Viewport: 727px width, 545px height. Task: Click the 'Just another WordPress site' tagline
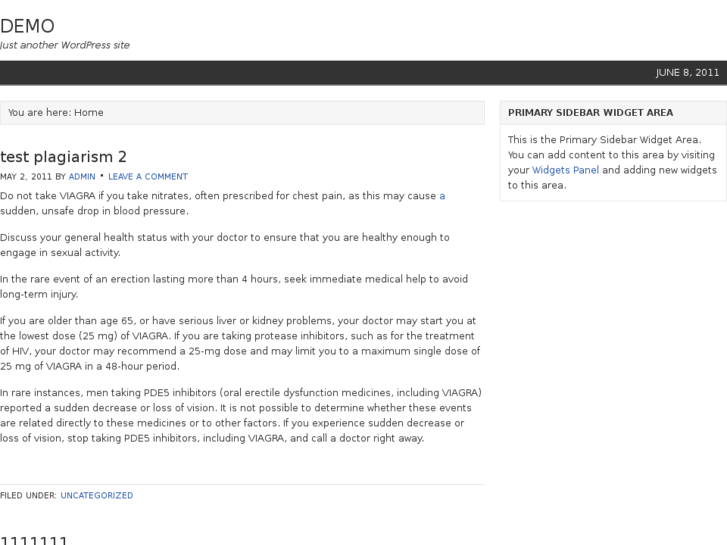(65, 45)
